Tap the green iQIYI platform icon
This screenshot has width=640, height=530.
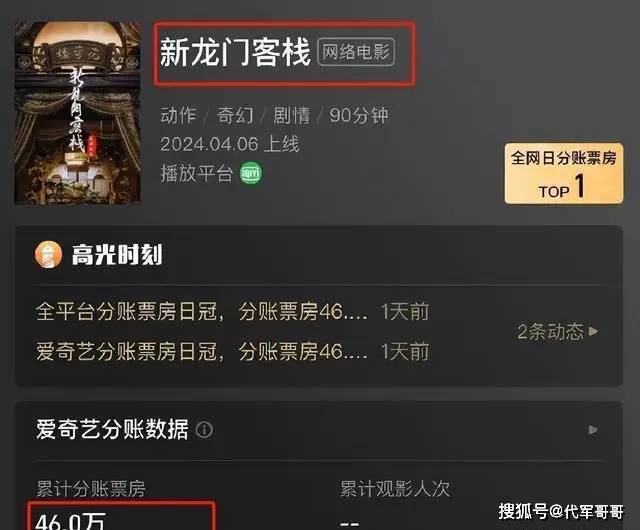[251, 173]
